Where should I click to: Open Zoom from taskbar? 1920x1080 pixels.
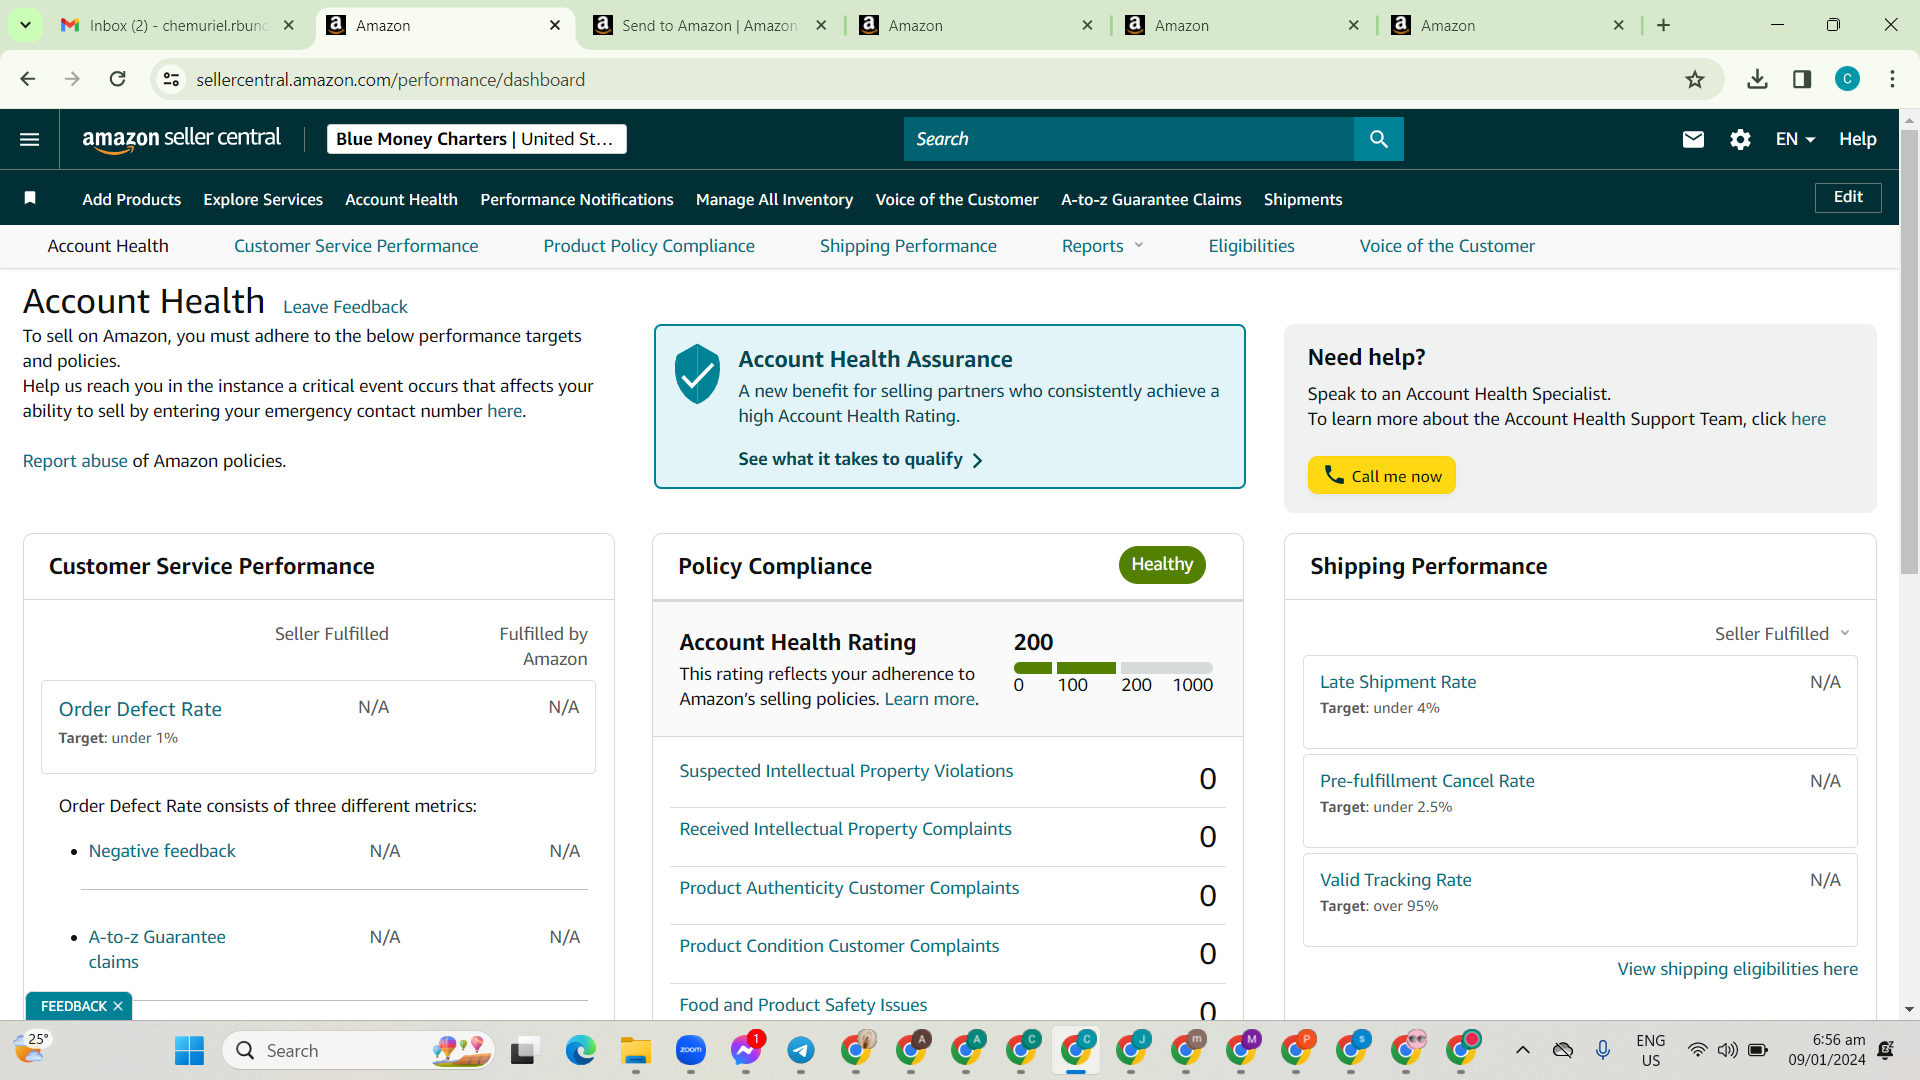(x=691, y=1050)
